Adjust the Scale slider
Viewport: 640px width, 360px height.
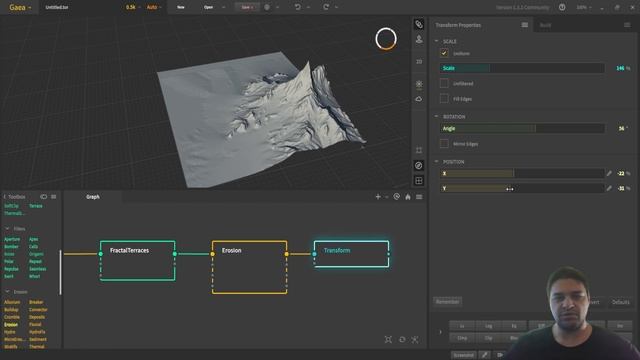522,68
